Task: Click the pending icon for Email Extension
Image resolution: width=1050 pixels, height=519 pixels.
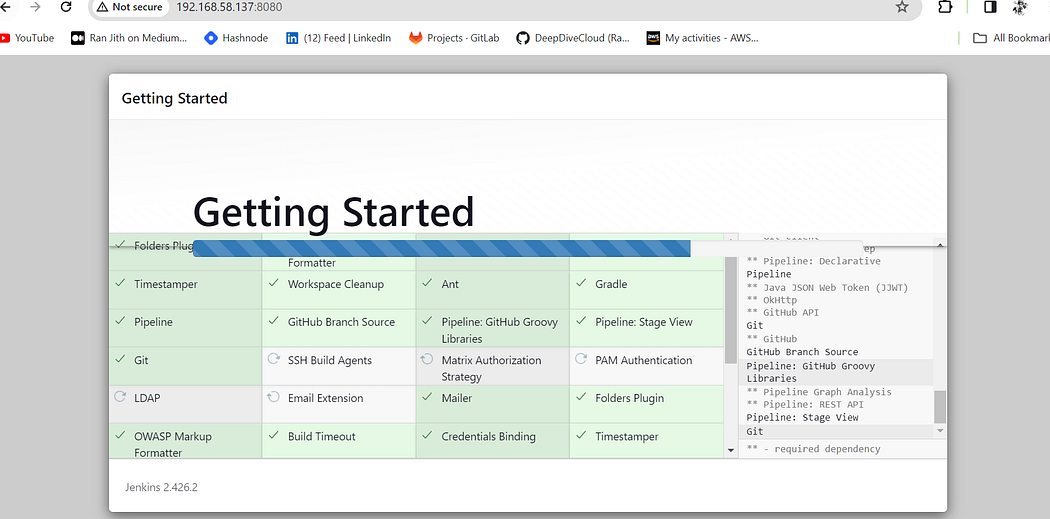Action: click(x=273, y=397)
